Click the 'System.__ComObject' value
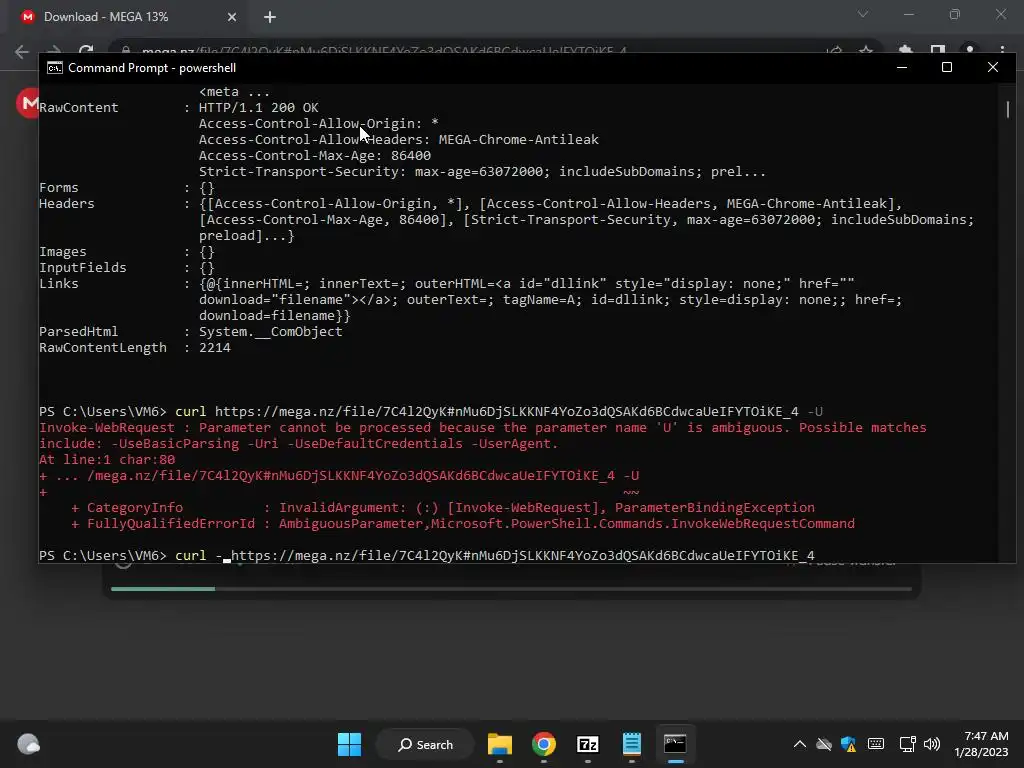Viewport: 1024px width, 768px height. [270, 332]
